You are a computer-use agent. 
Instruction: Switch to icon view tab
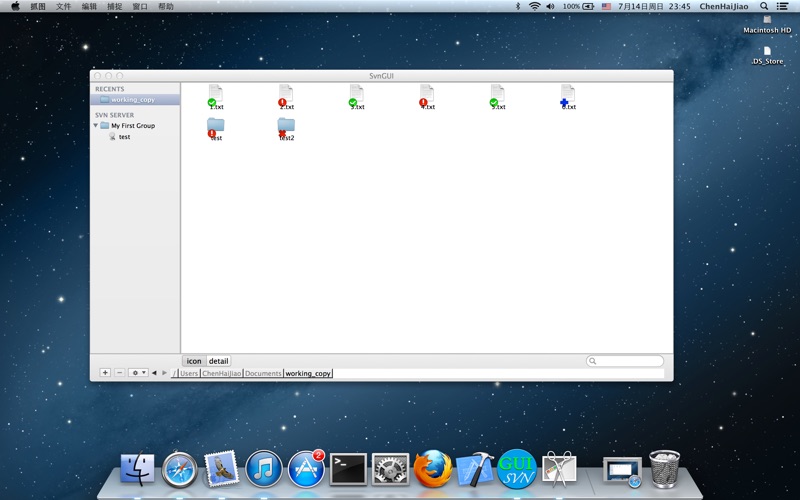(194, 361)
